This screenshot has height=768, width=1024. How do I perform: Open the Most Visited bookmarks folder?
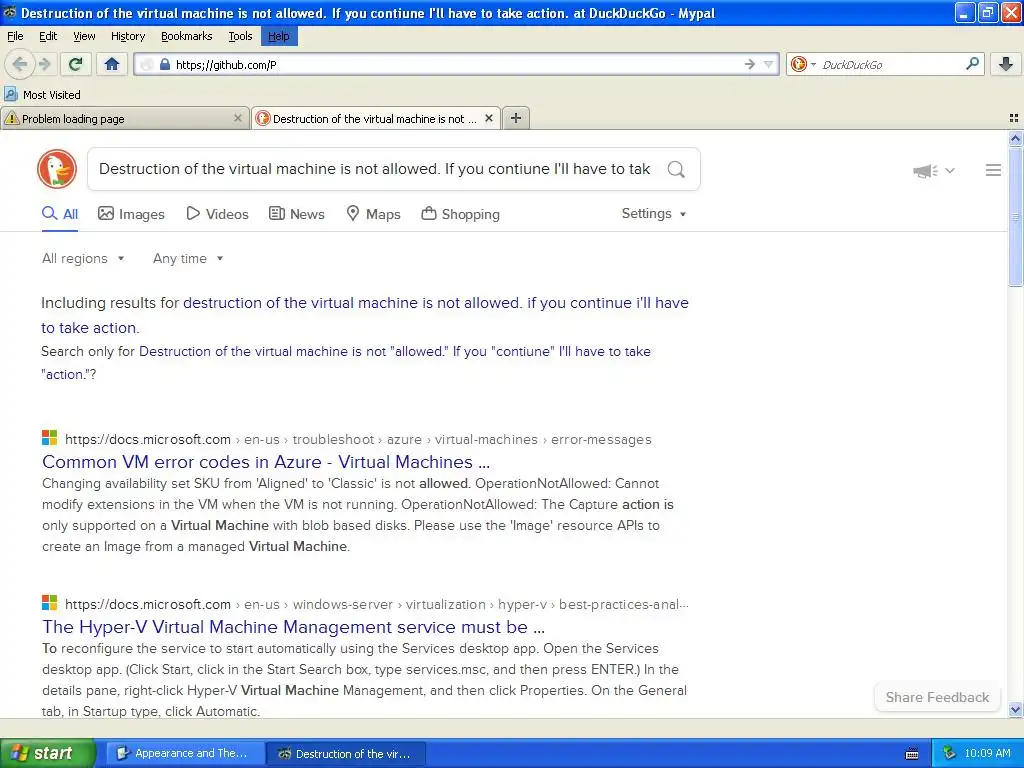tap(42, 95)
